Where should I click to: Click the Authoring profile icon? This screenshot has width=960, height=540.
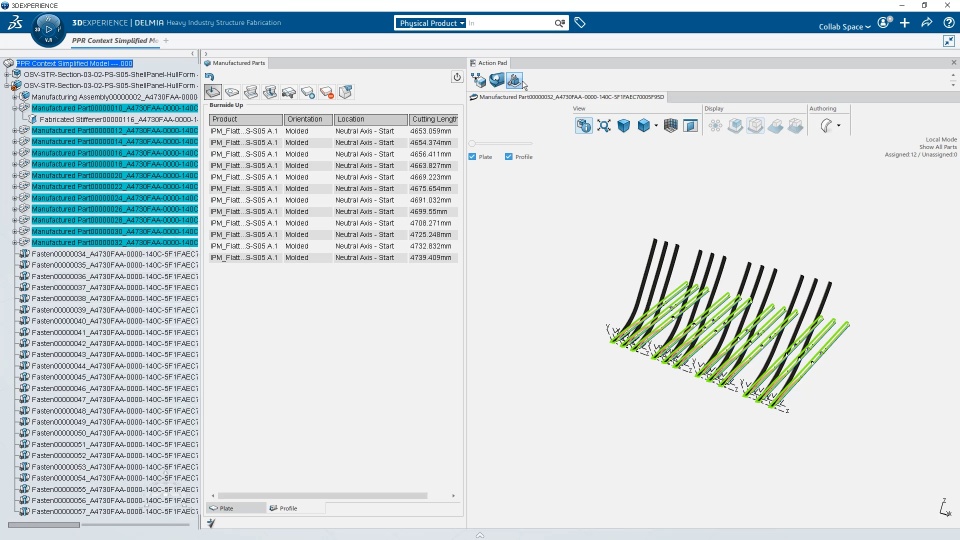826,126
